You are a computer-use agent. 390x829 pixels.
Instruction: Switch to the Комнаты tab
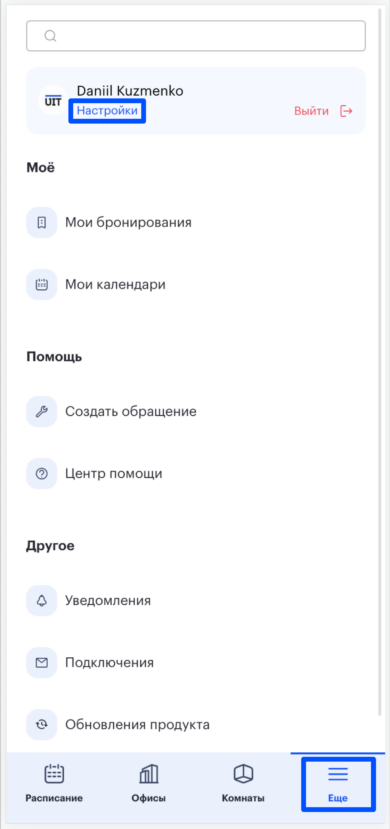243,784
